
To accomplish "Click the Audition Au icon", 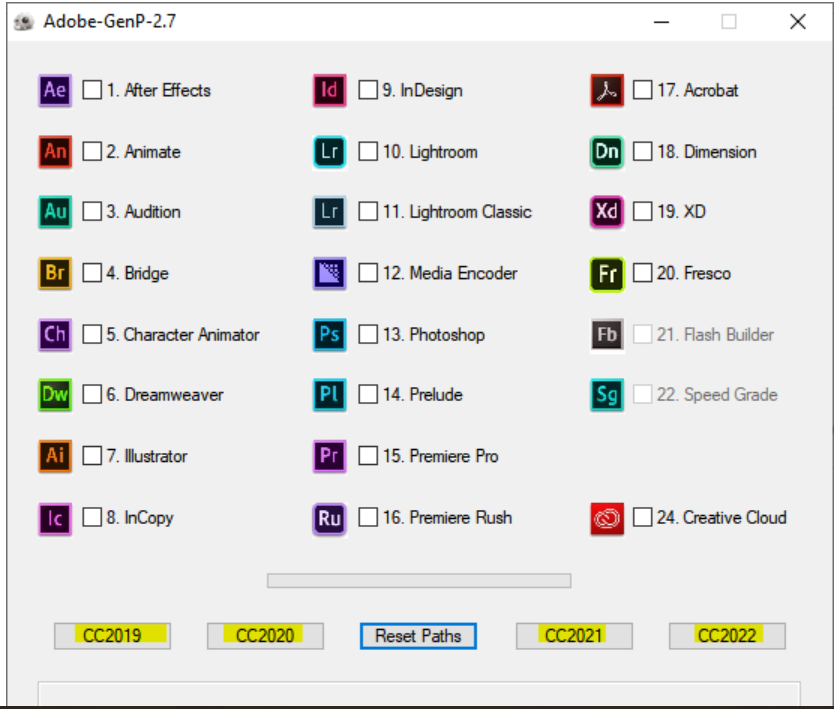I will (55, 212).
